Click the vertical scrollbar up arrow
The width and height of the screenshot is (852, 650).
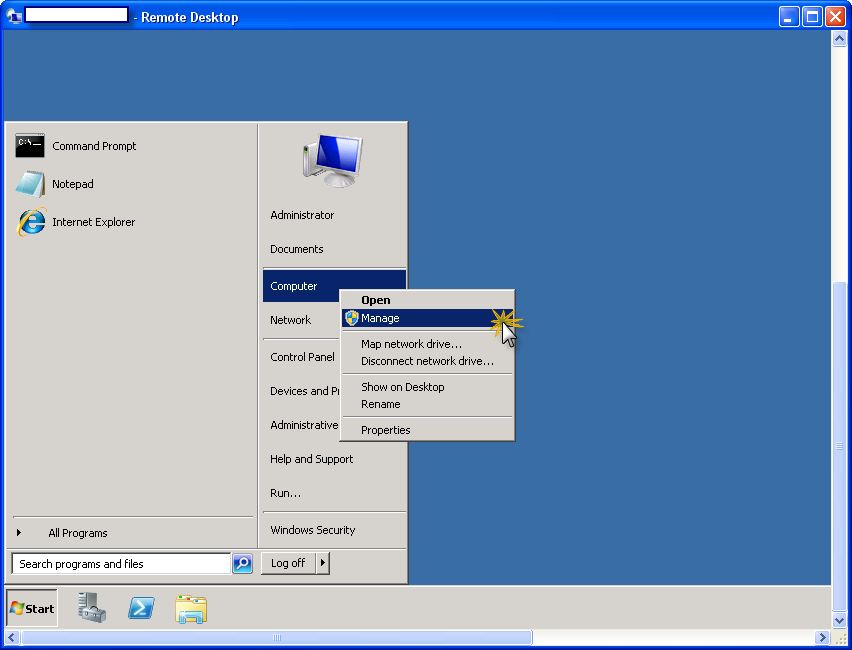839,39
